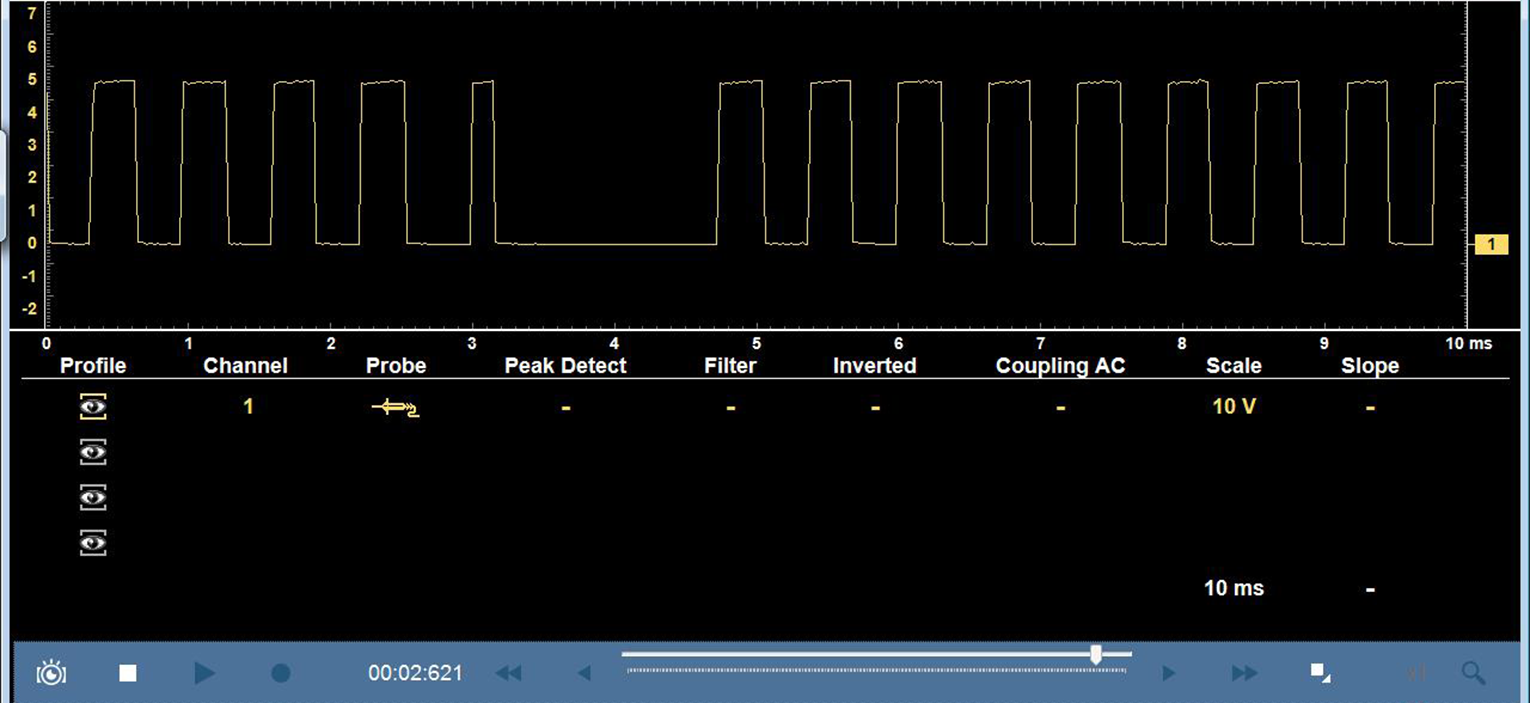Select the yellow probe type icon
The image size is (1530, 703).
click(395, 407)
